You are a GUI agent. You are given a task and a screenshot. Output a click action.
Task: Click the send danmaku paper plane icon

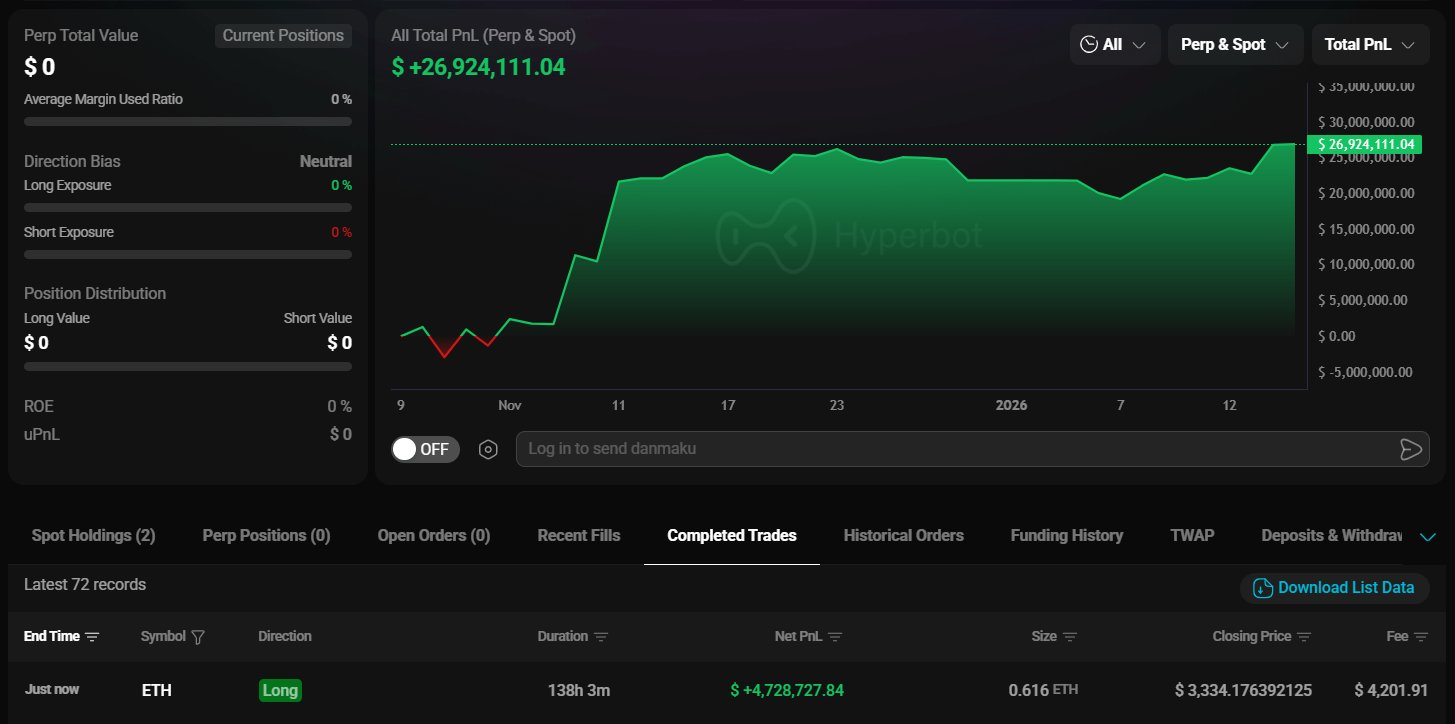pyautogui.click(x=1410, y=449)
